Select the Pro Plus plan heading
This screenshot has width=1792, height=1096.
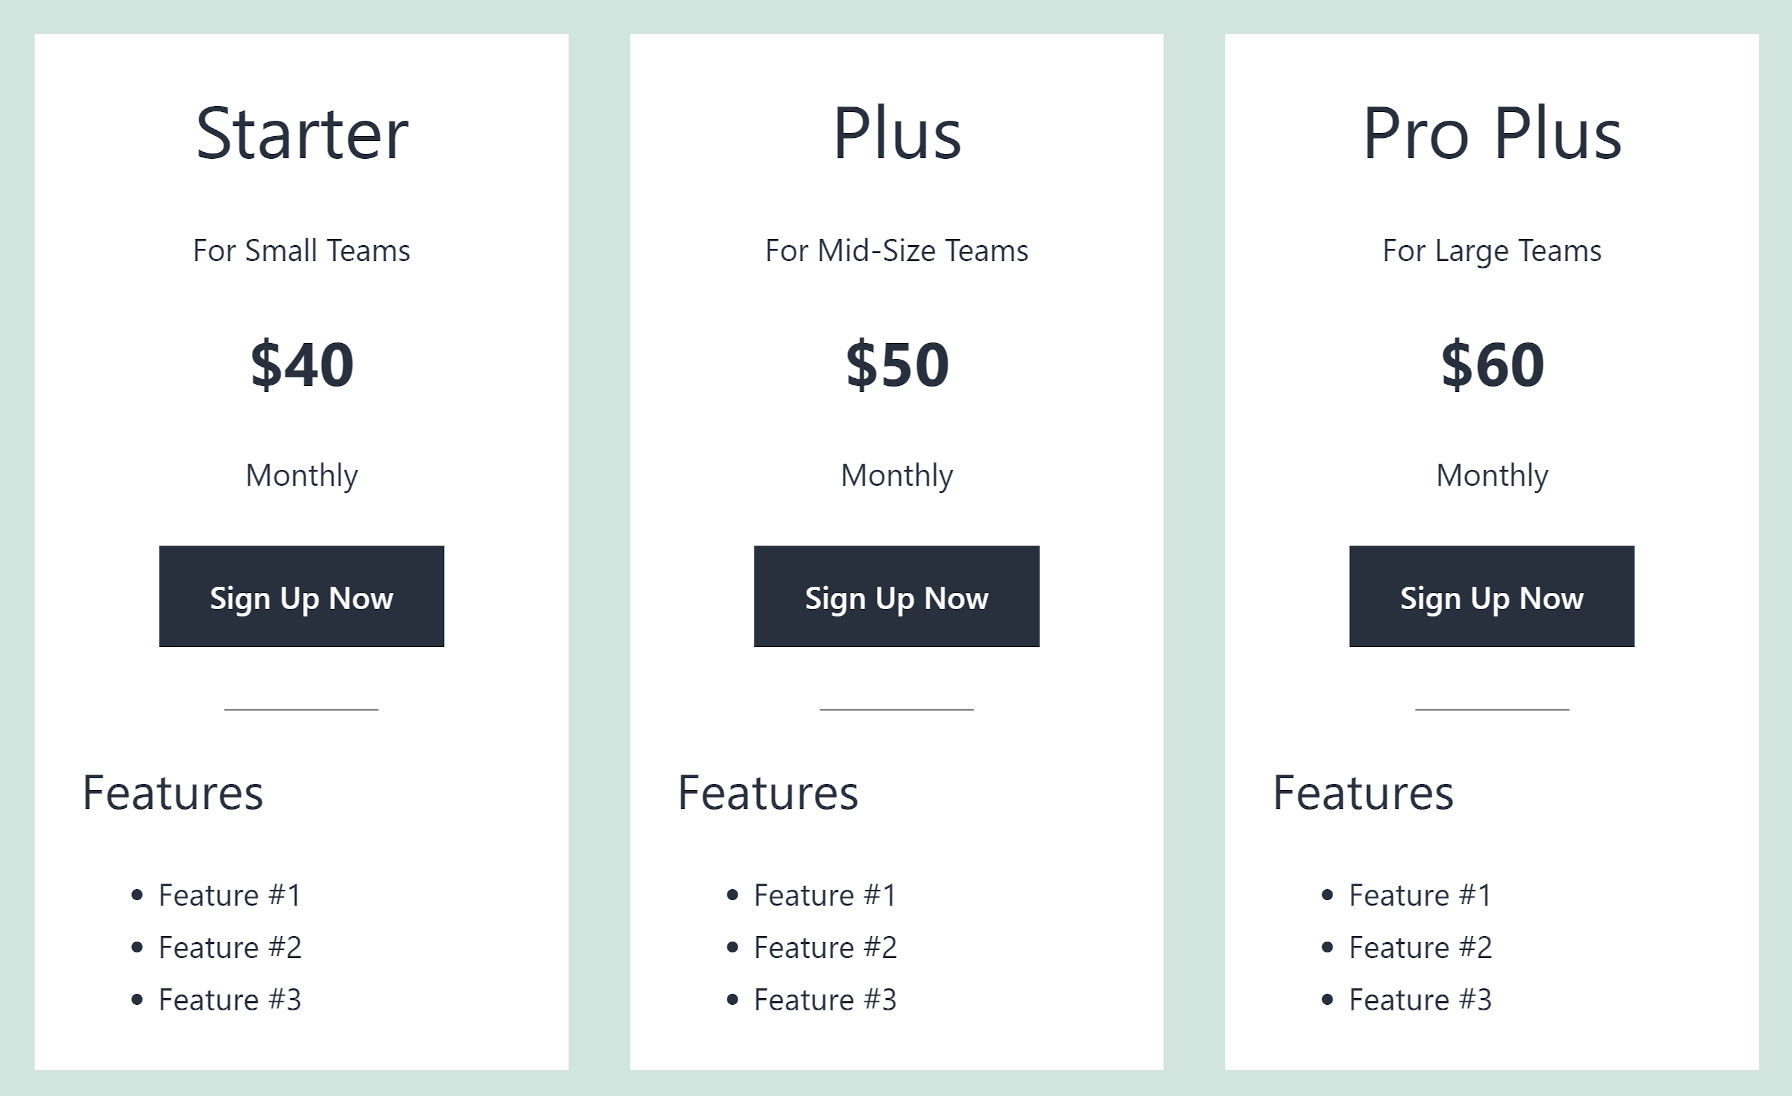click(x=1493, y=133)
